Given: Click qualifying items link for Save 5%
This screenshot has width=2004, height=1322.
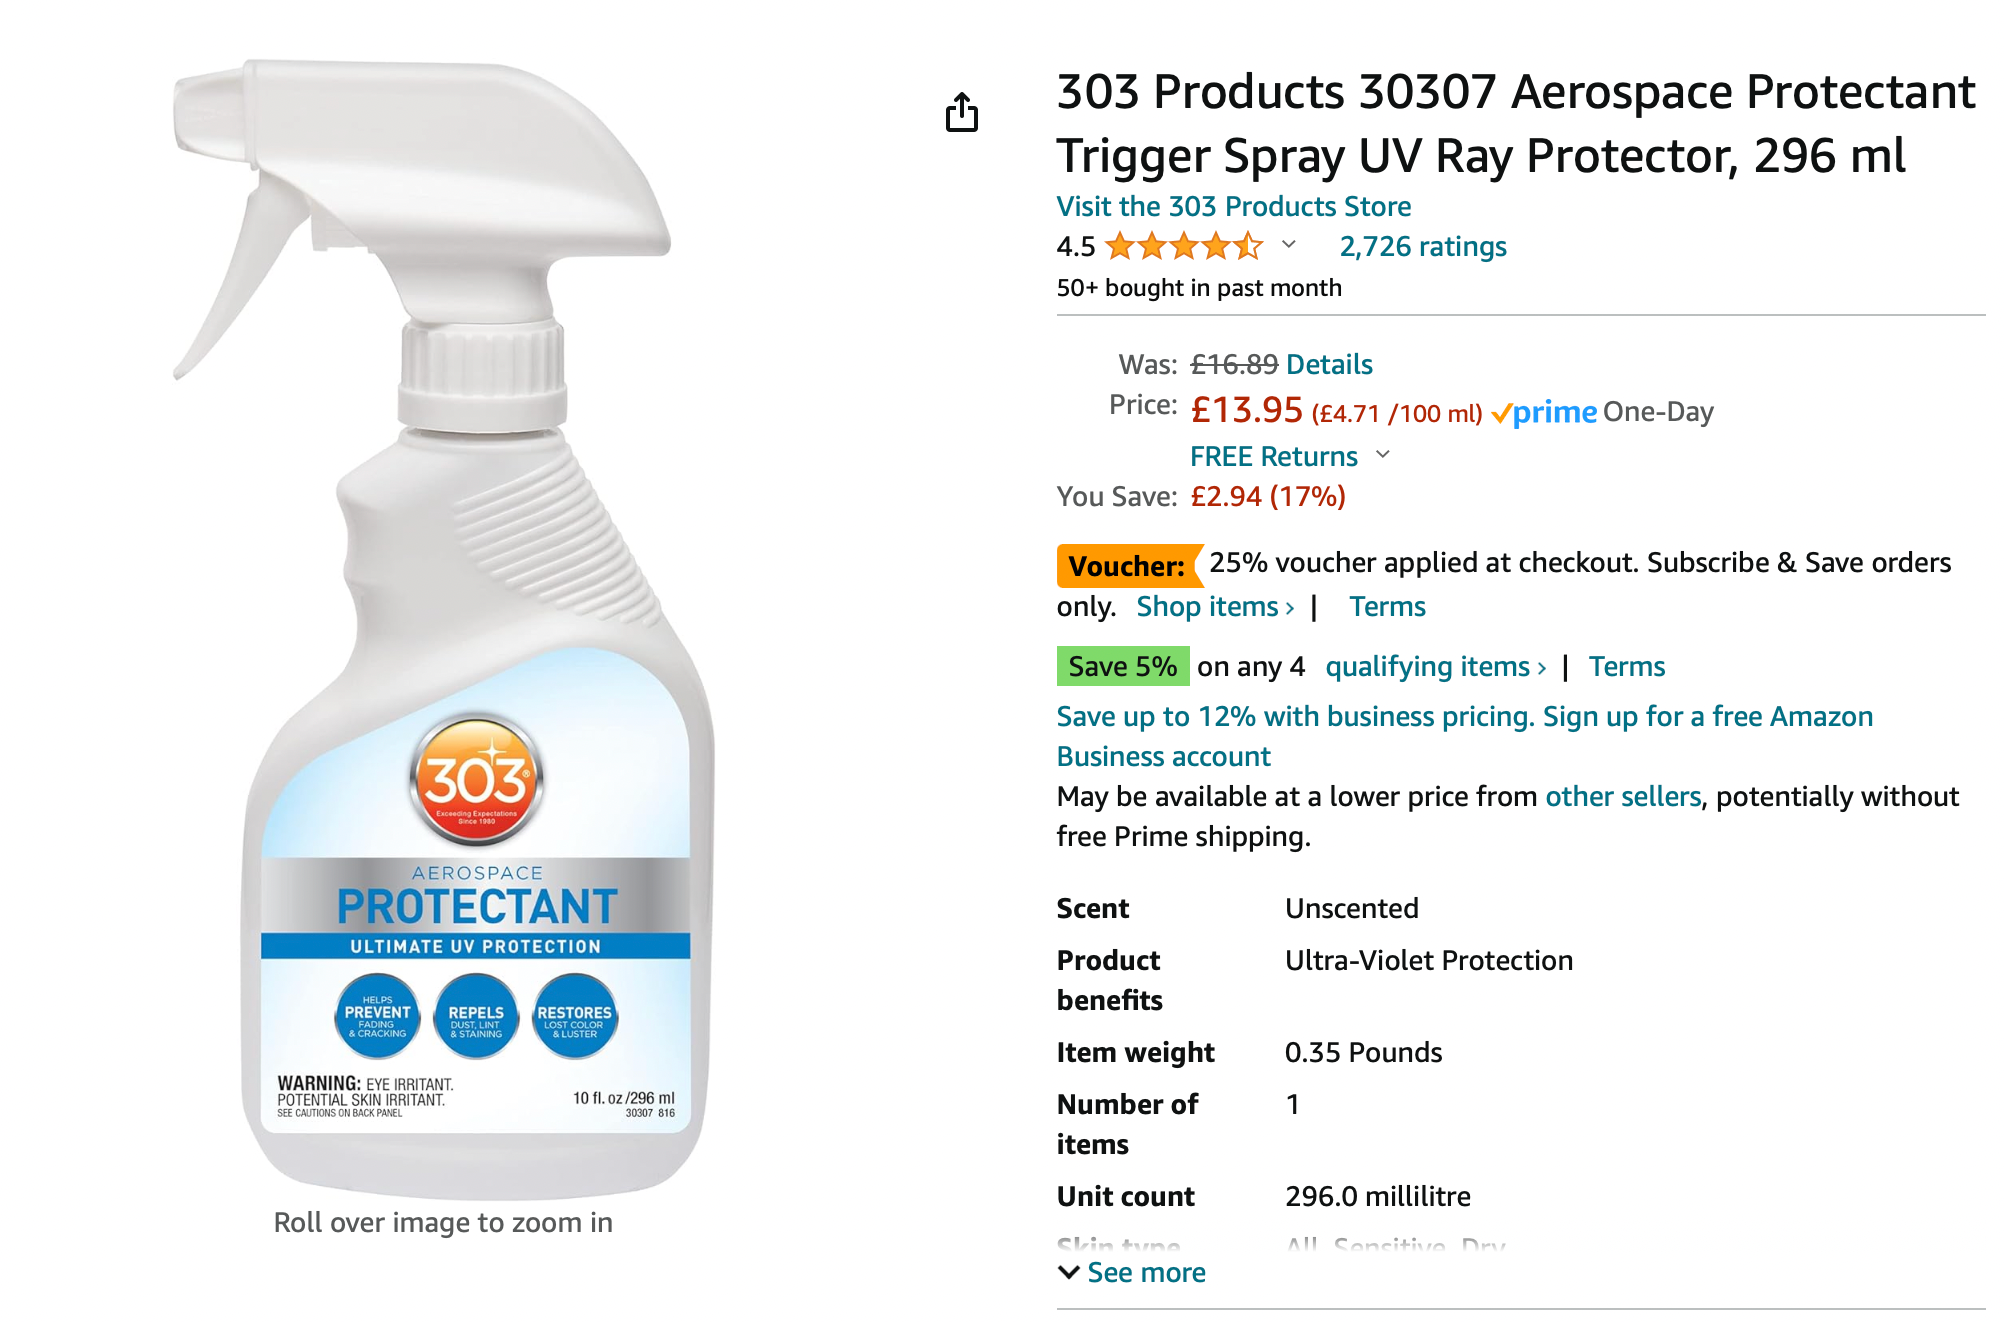Looking at the screenshot, I should tap(1436, 666).
